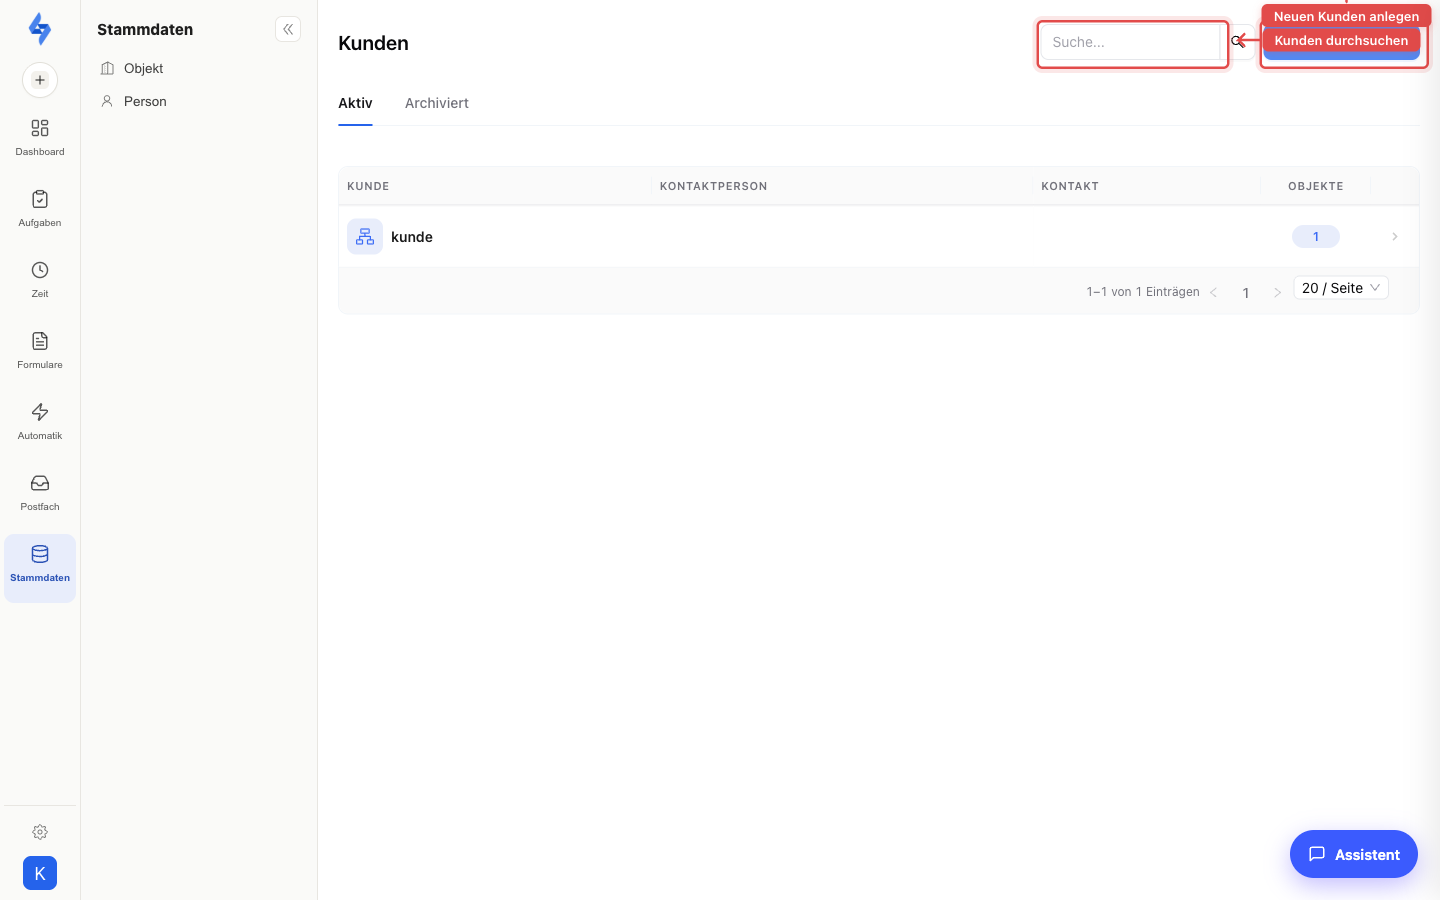This screenshot has height=900, width=1440.
Task: Open the Aufgaben section
Action: [40, 209]
